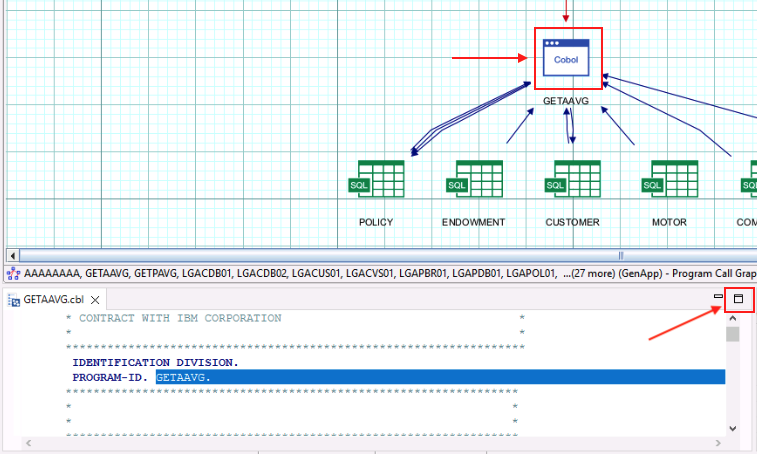Switch to the GETAAVG.cbl editor tab

pos(54,299)
